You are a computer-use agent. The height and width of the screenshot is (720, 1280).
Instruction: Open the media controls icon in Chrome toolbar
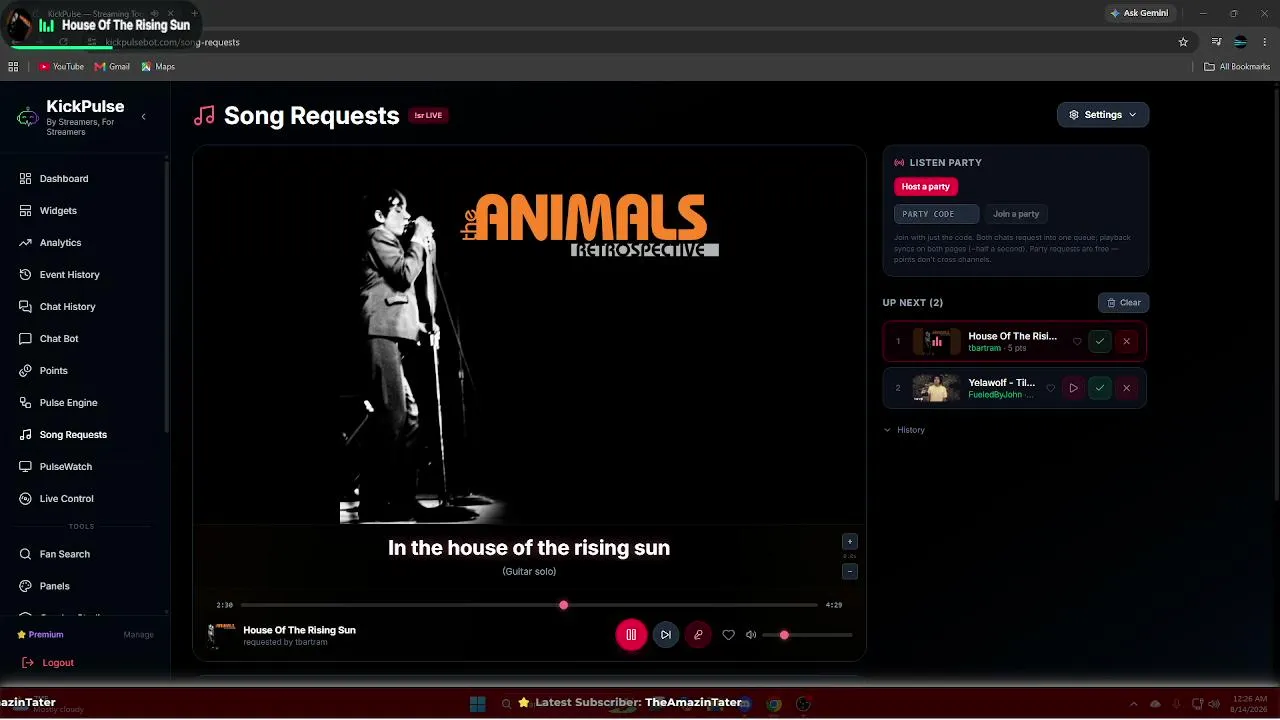[1216, 42]
